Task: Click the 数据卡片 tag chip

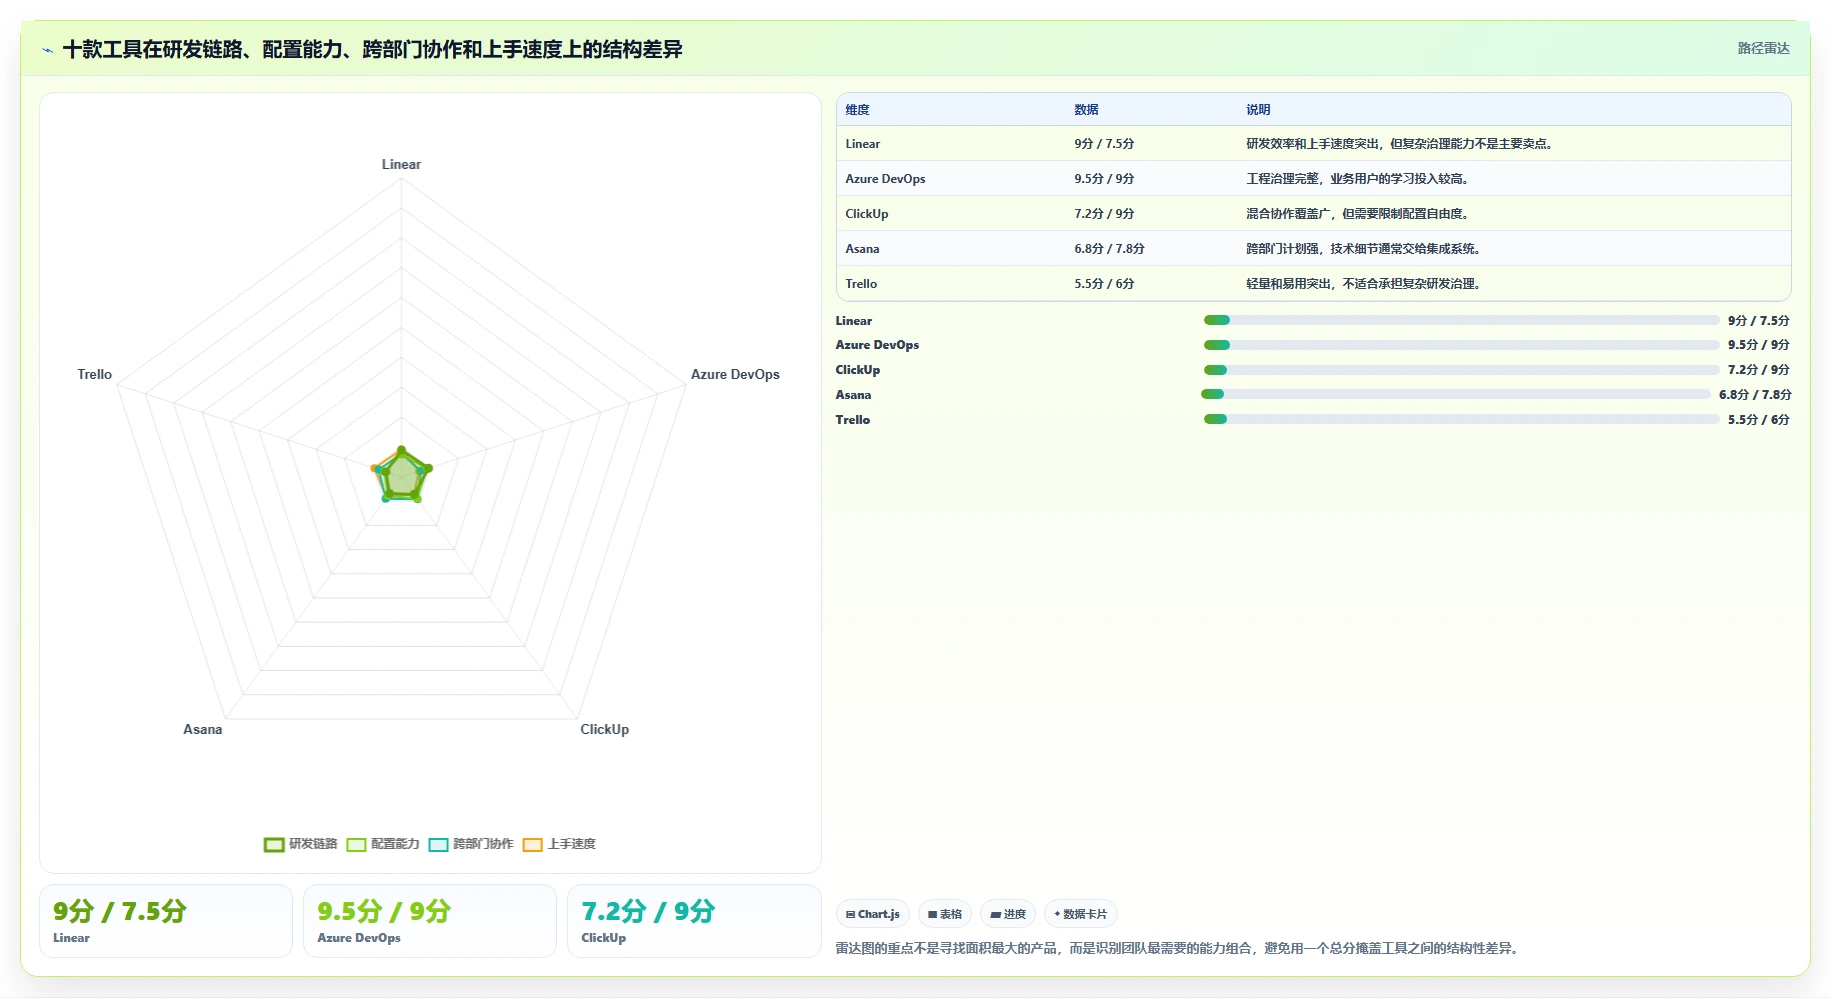Action: coord(1081,914)
